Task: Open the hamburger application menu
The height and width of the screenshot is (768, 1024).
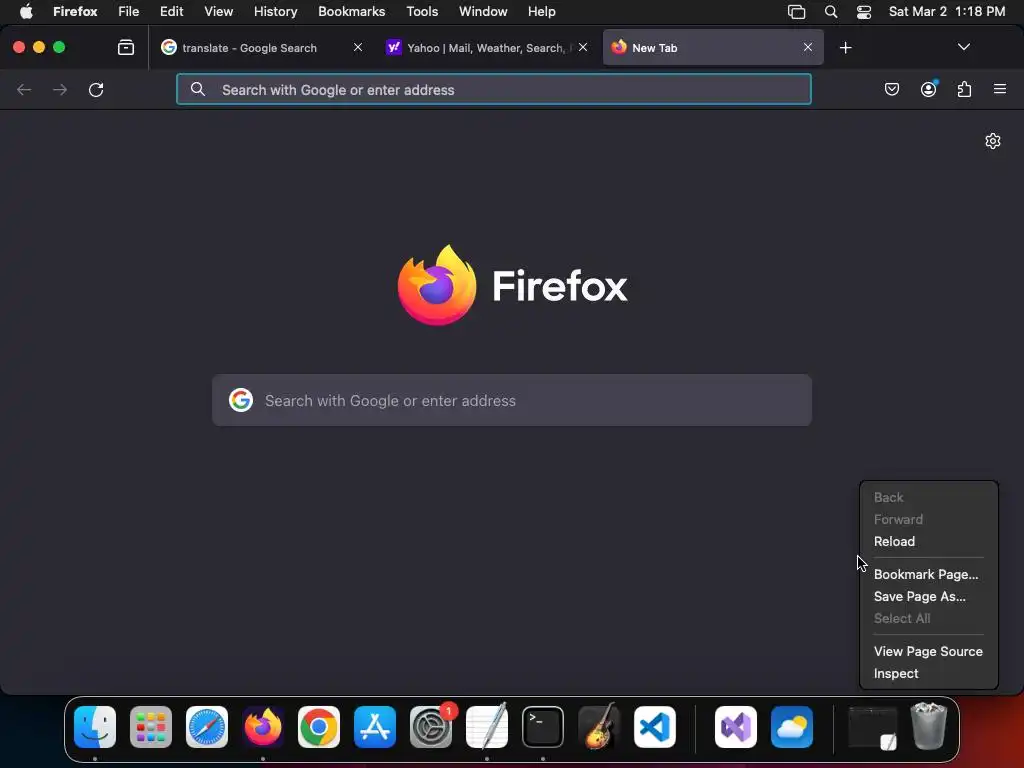Action: [1000, 89]
